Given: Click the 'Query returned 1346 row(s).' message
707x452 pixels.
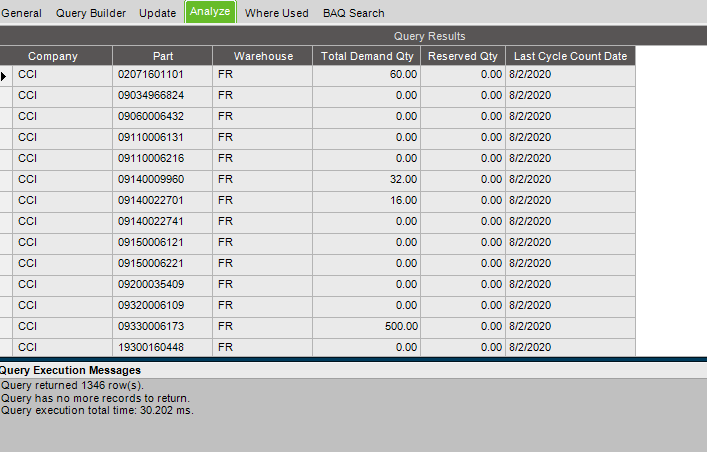Looking at the screenshot, I should tap(72, 385).
